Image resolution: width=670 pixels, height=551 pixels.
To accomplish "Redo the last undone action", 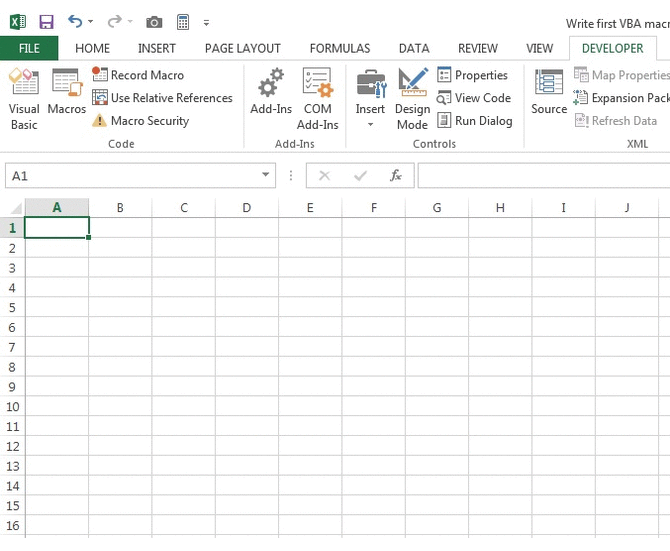I will [x=114, y=21].
